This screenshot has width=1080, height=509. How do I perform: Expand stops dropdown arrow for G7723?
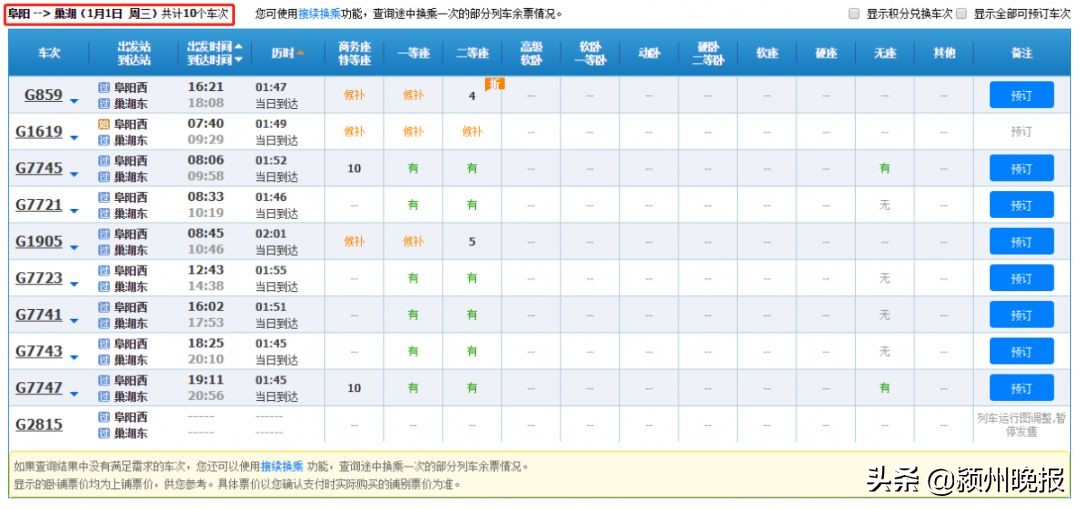(x=74, y=284)
